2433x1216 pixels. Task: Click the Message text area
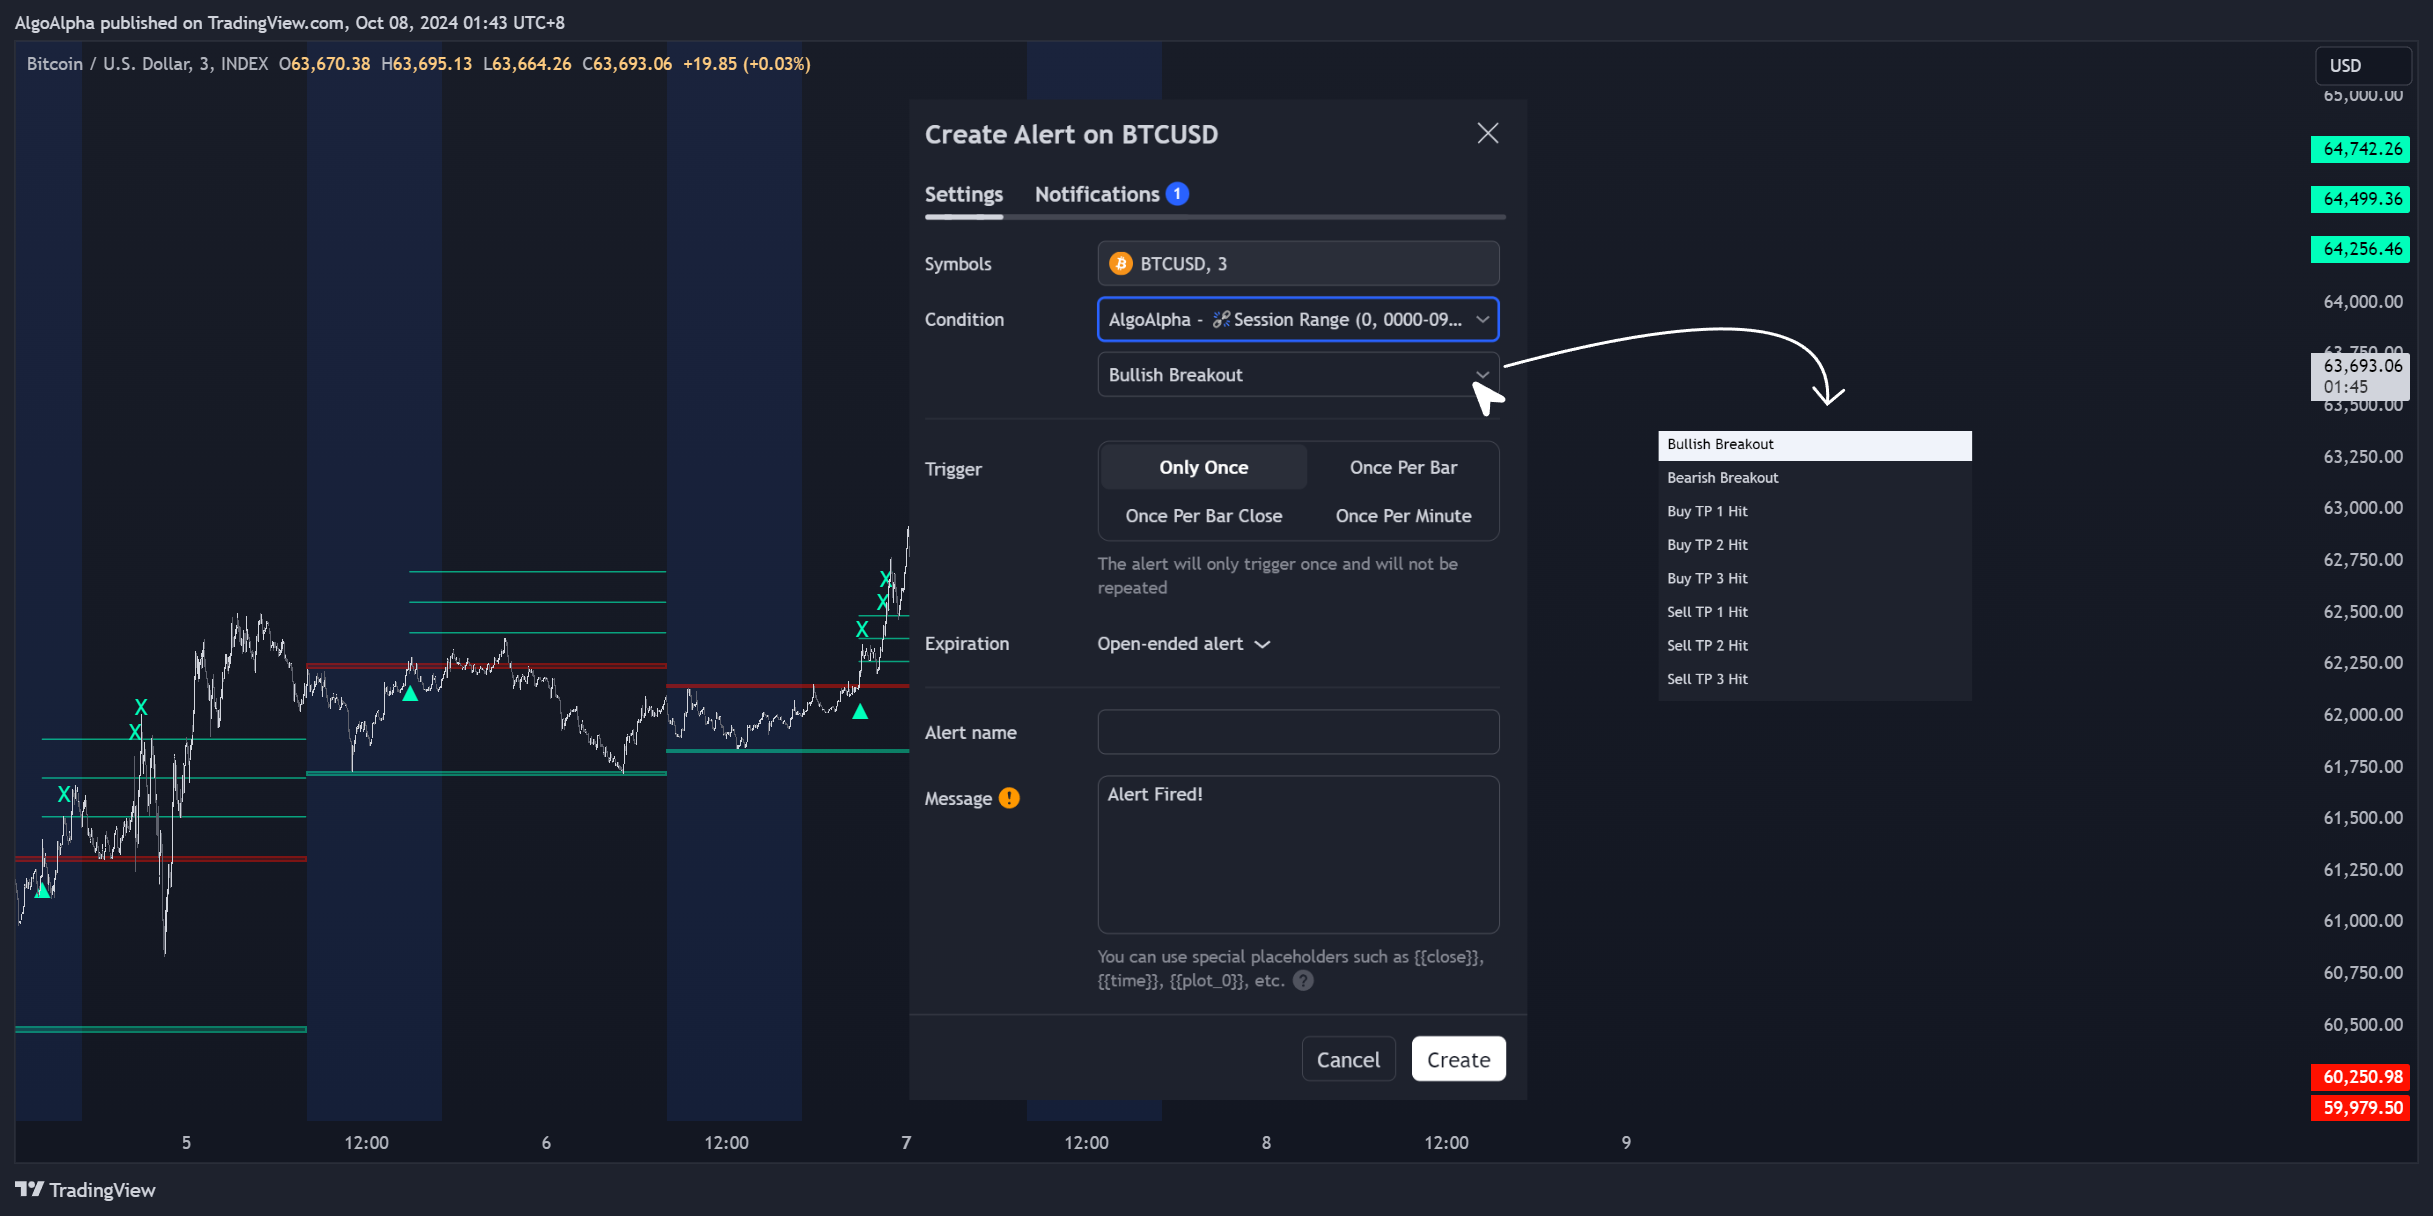tap(1298, 855)
